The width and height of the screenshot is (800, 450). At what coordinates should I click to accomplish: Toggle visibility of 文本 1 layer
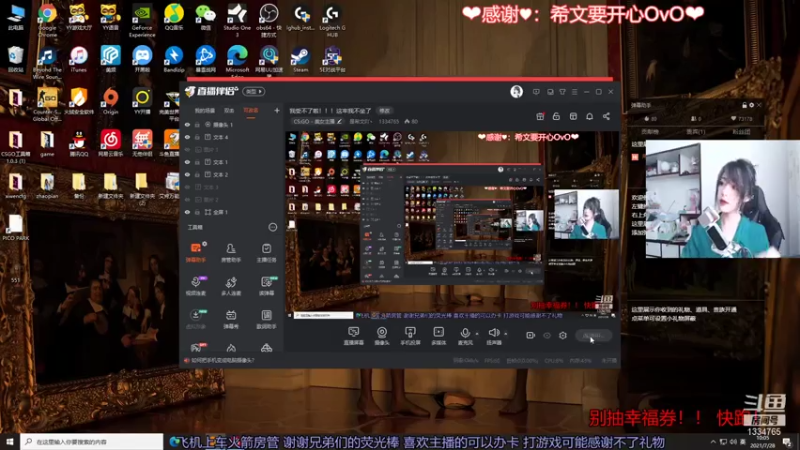click(187, 162)
